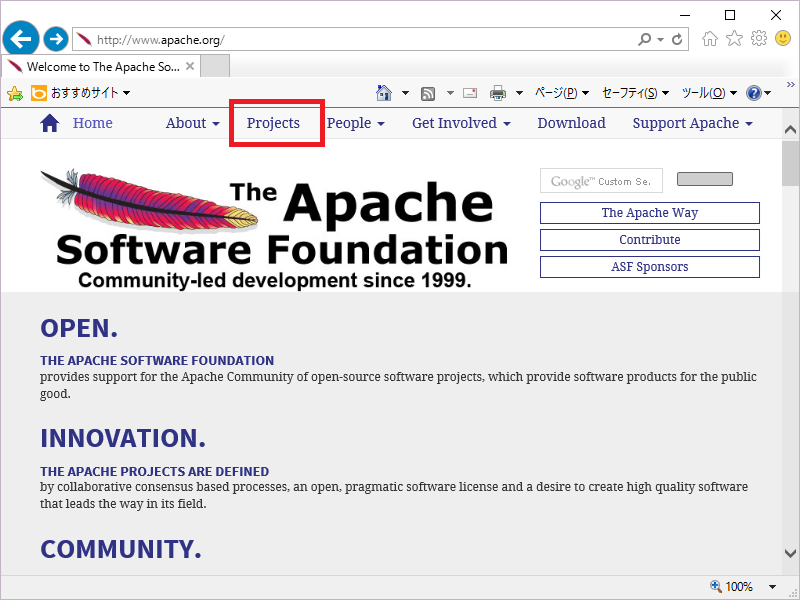Click the gray search submit button
The image size is (800, 600).
(705, 179)
